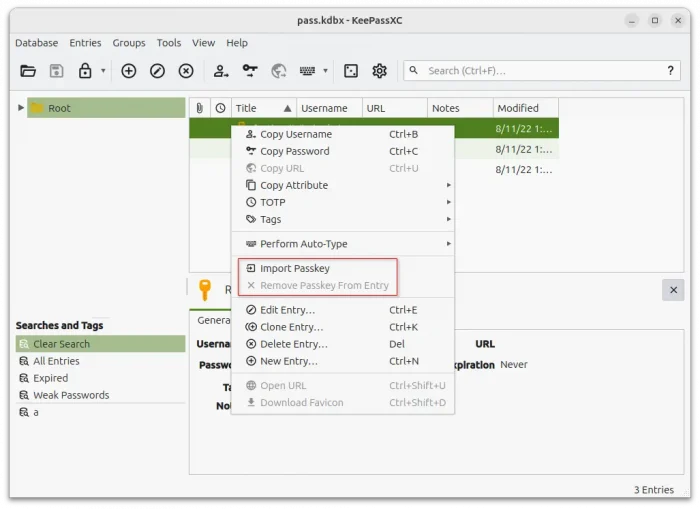Click the Edit Entry pencil toolbar icon
700x509 pixels.
157,71
